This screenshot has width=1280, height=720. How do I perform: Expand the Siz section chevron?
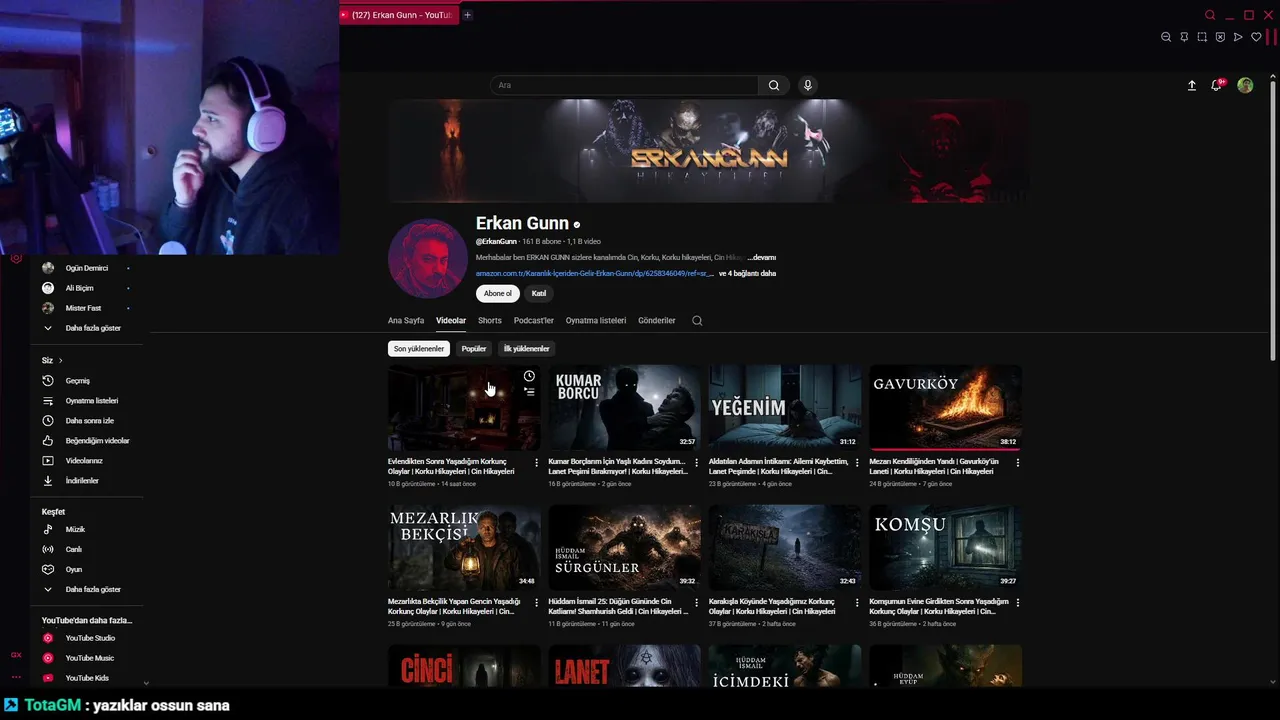[x=60, y=360]
